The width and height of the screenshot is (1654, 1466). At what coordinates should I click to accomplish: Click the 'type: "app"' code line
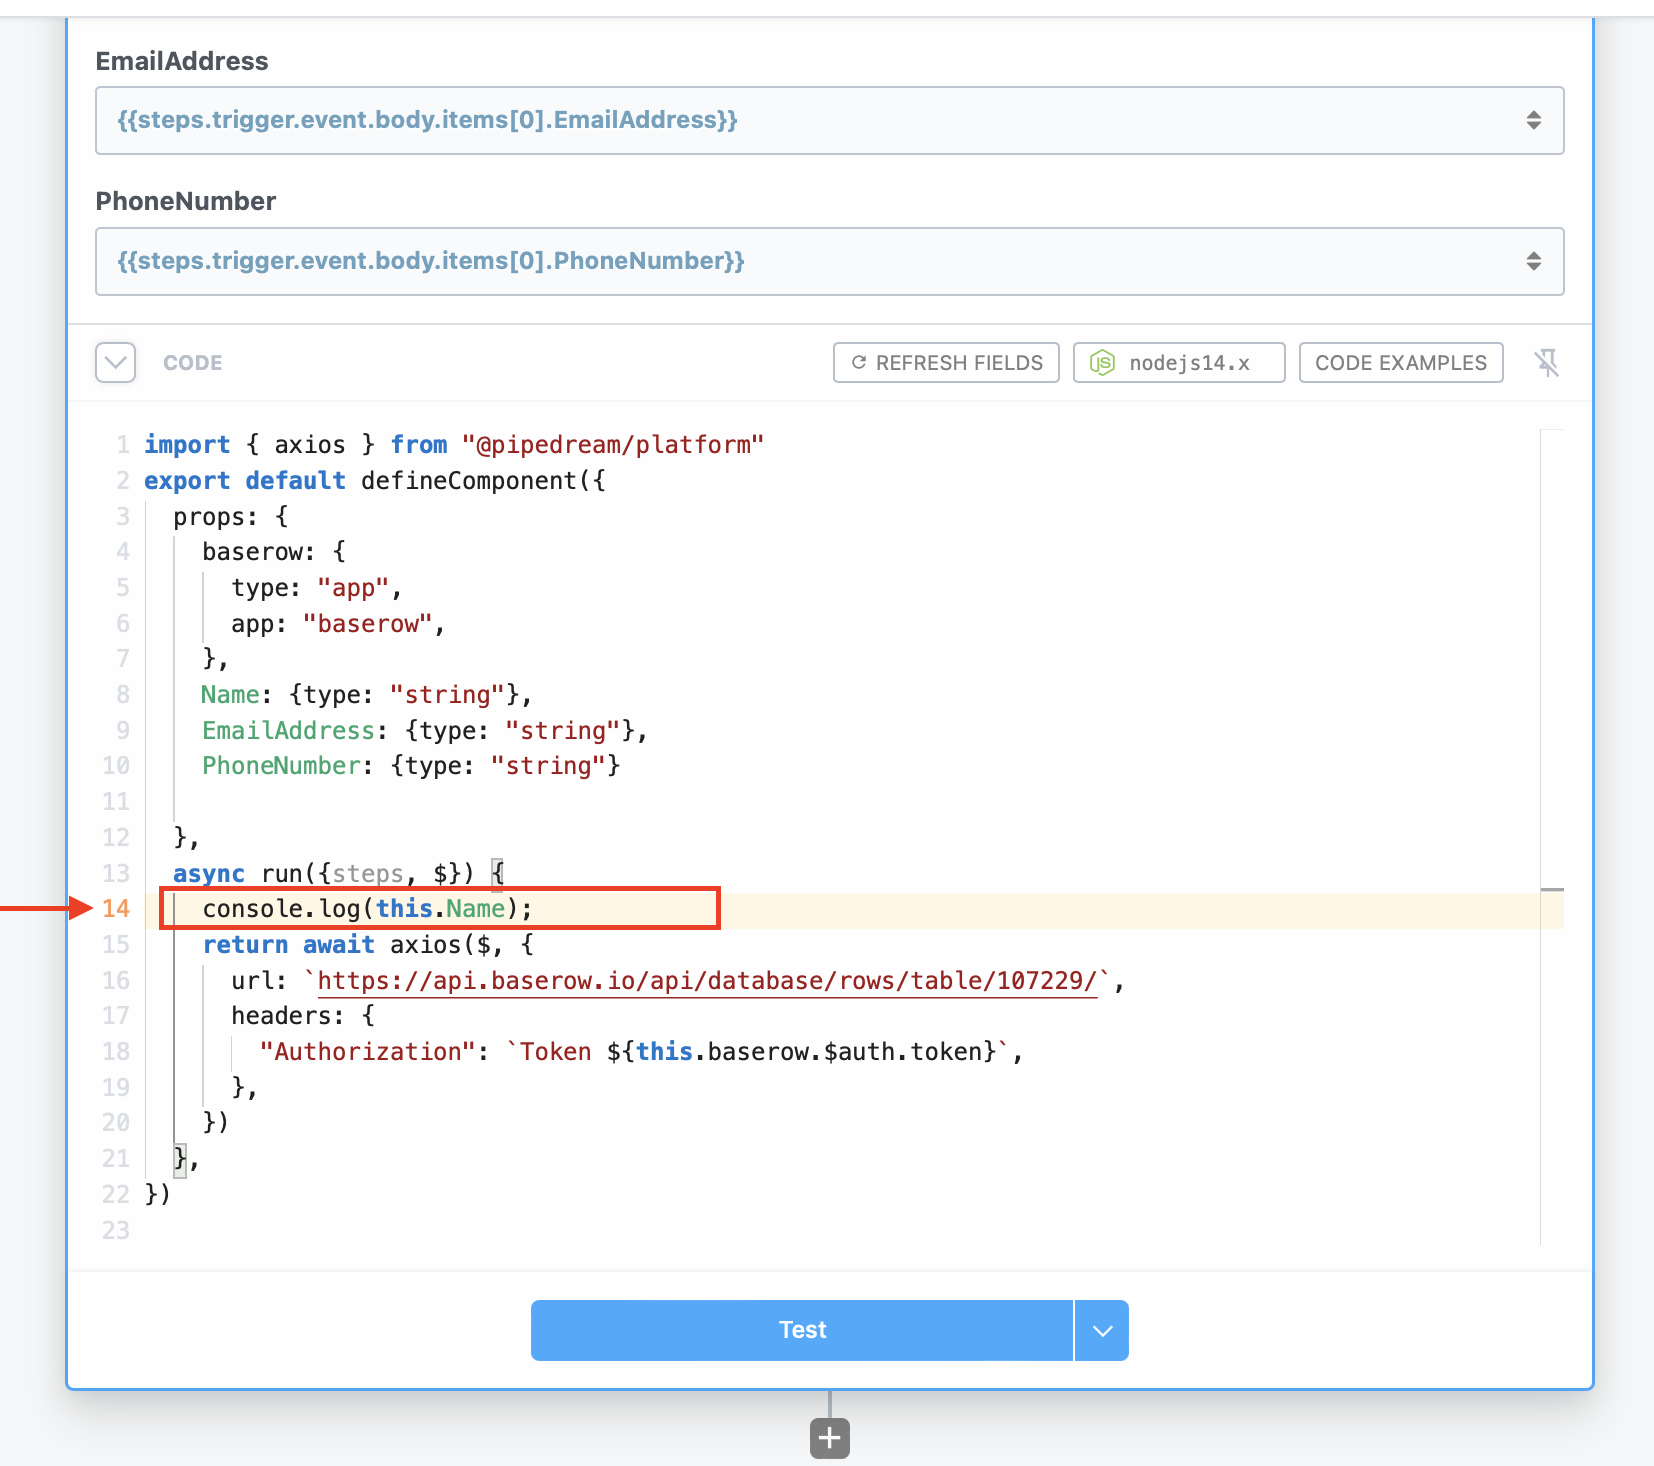click(317, 588)
